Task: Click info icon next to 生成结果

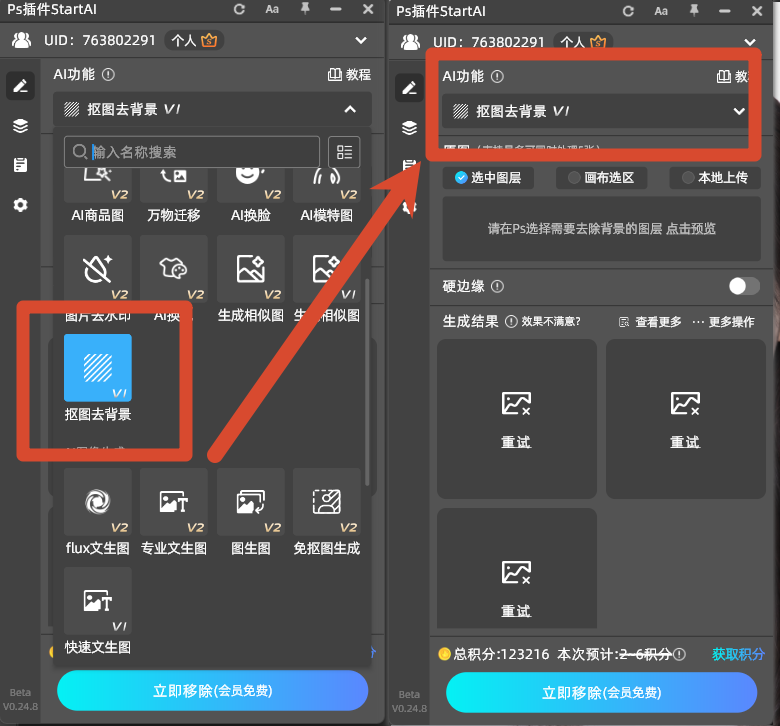Action: tap(511, 321)
